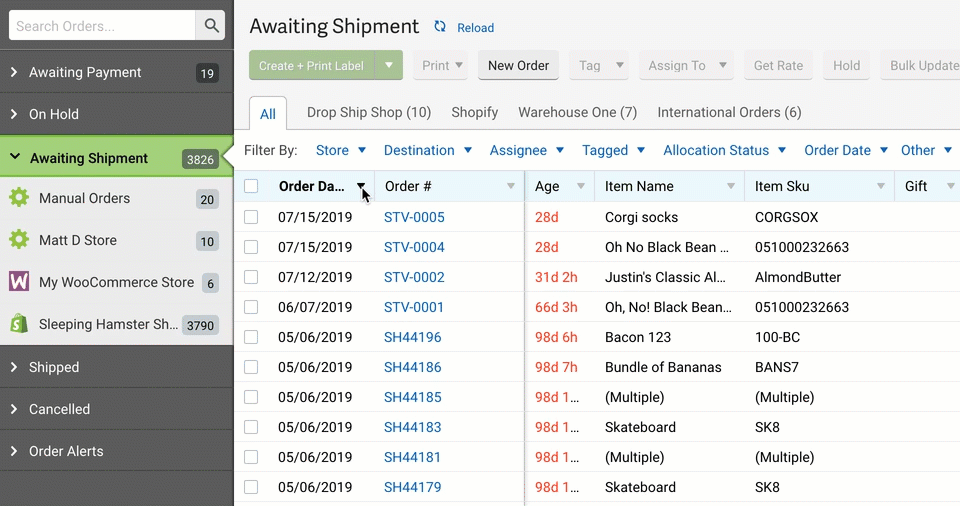Screen dimensions: 960x506
Task: Open order link STV-0002
Action: (414, 277)
